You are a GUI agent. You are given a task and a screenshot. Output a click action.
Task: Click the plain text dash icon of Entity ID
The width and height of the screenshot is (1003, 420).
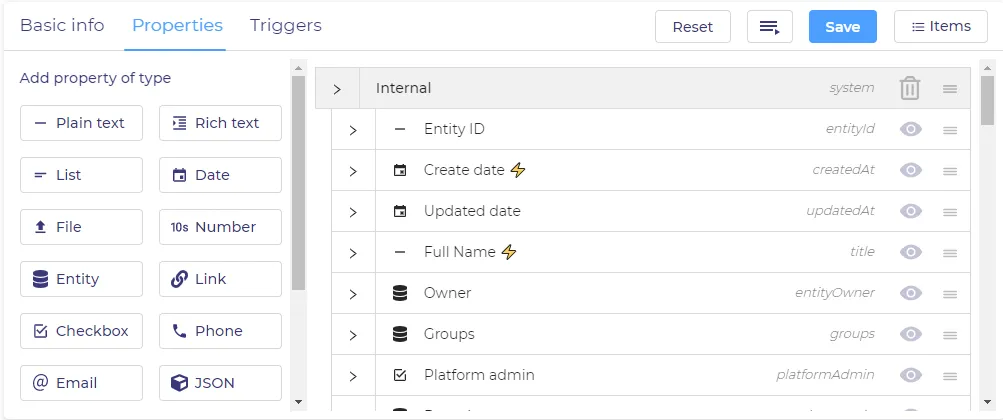coord(400,129)
